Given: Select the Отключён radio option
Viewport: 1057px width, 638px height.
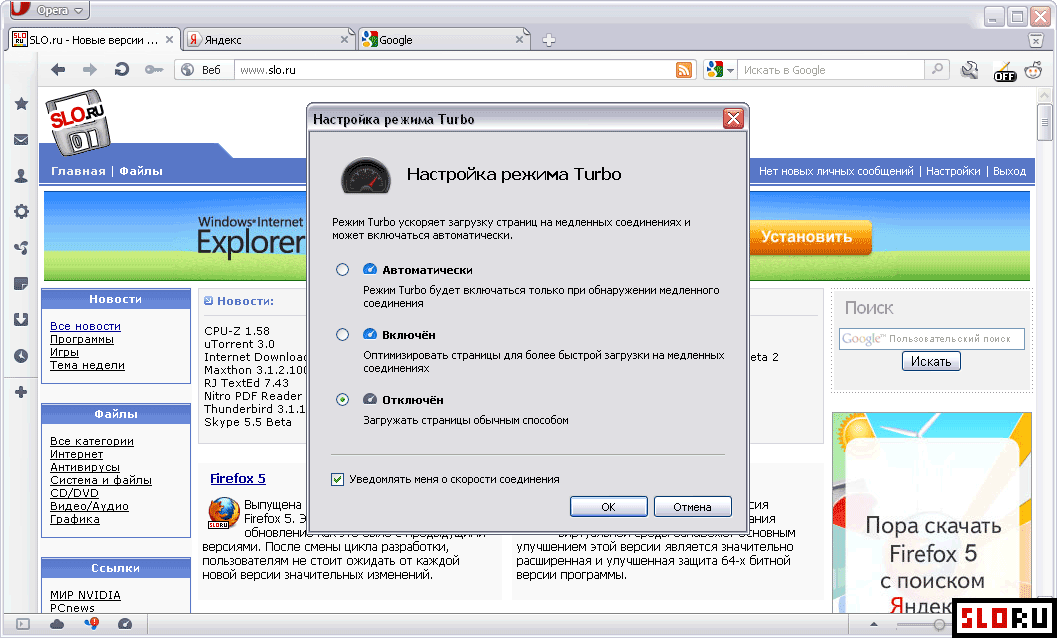Looking at the screenshot, I should point(342,399).
